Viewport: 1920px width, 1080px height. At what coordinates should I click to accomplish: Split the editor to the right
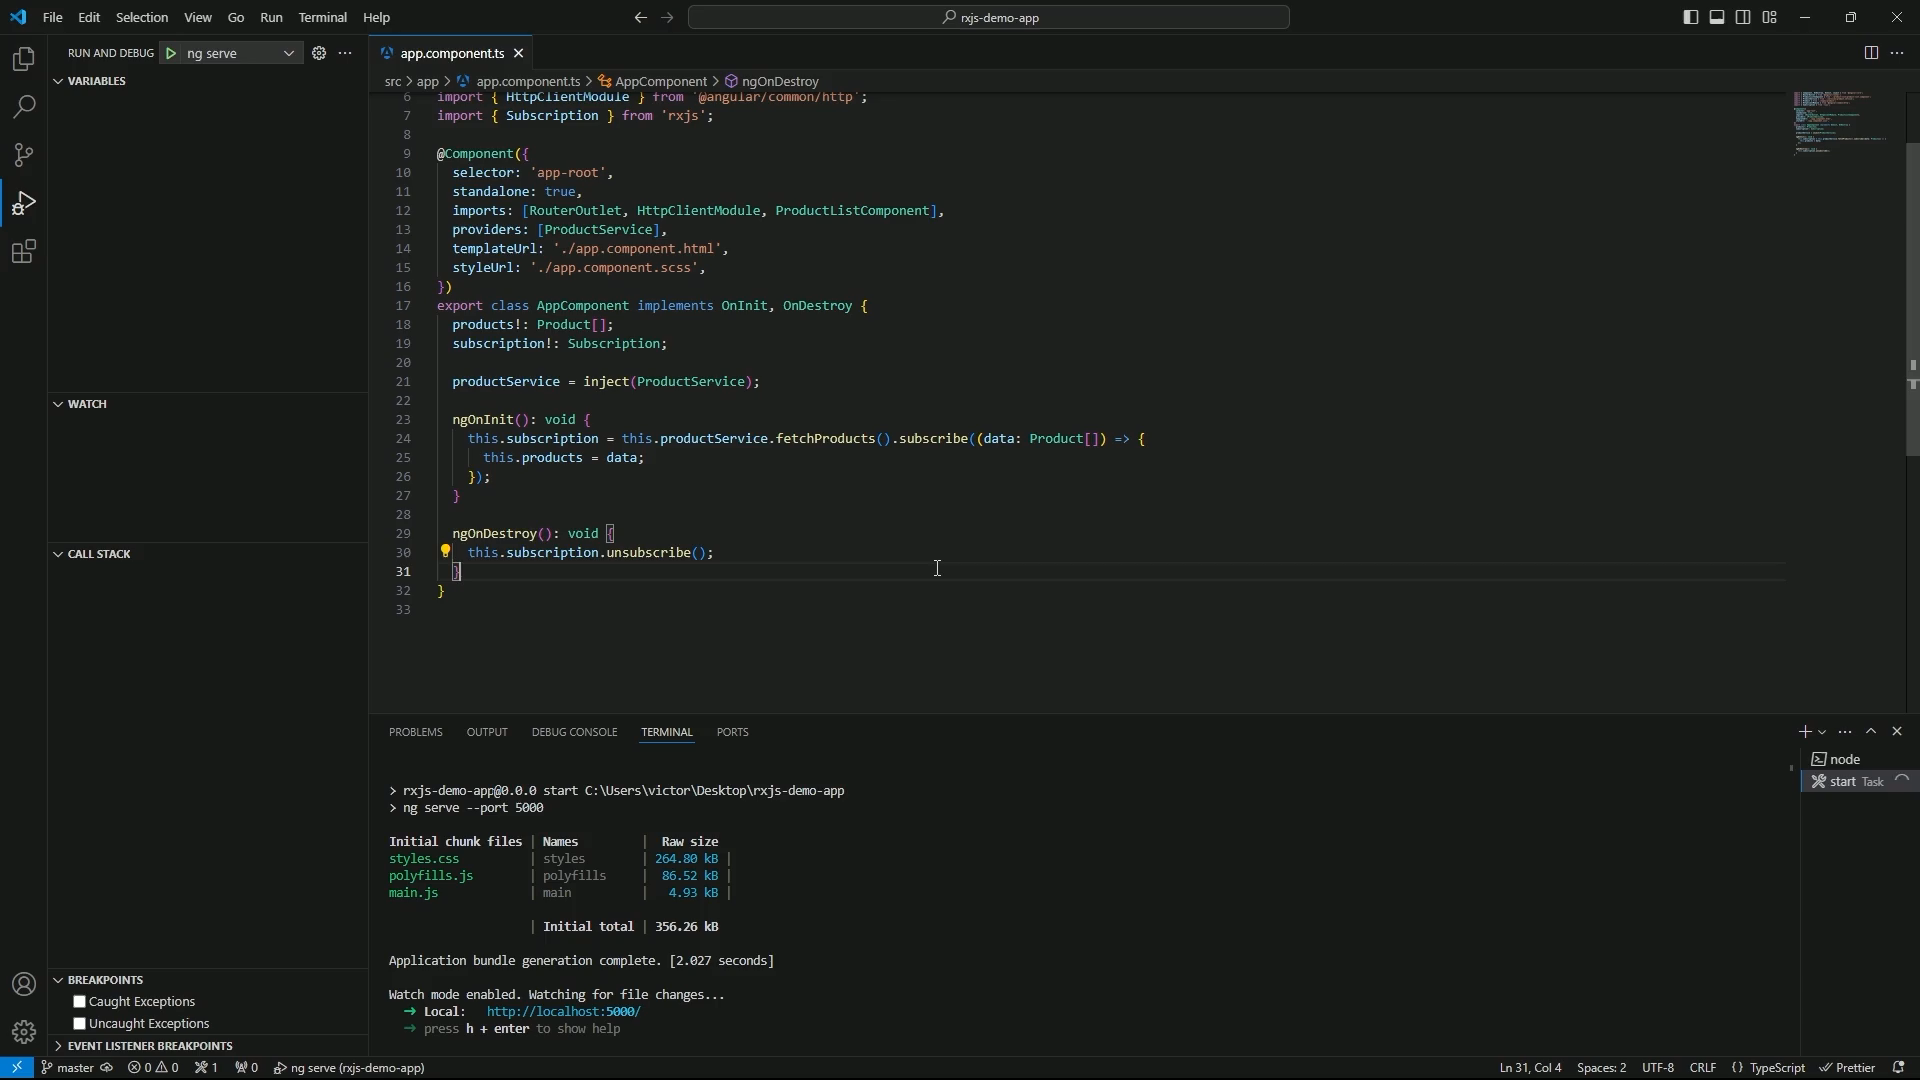pyautogui.click(x=1870, y=53)
